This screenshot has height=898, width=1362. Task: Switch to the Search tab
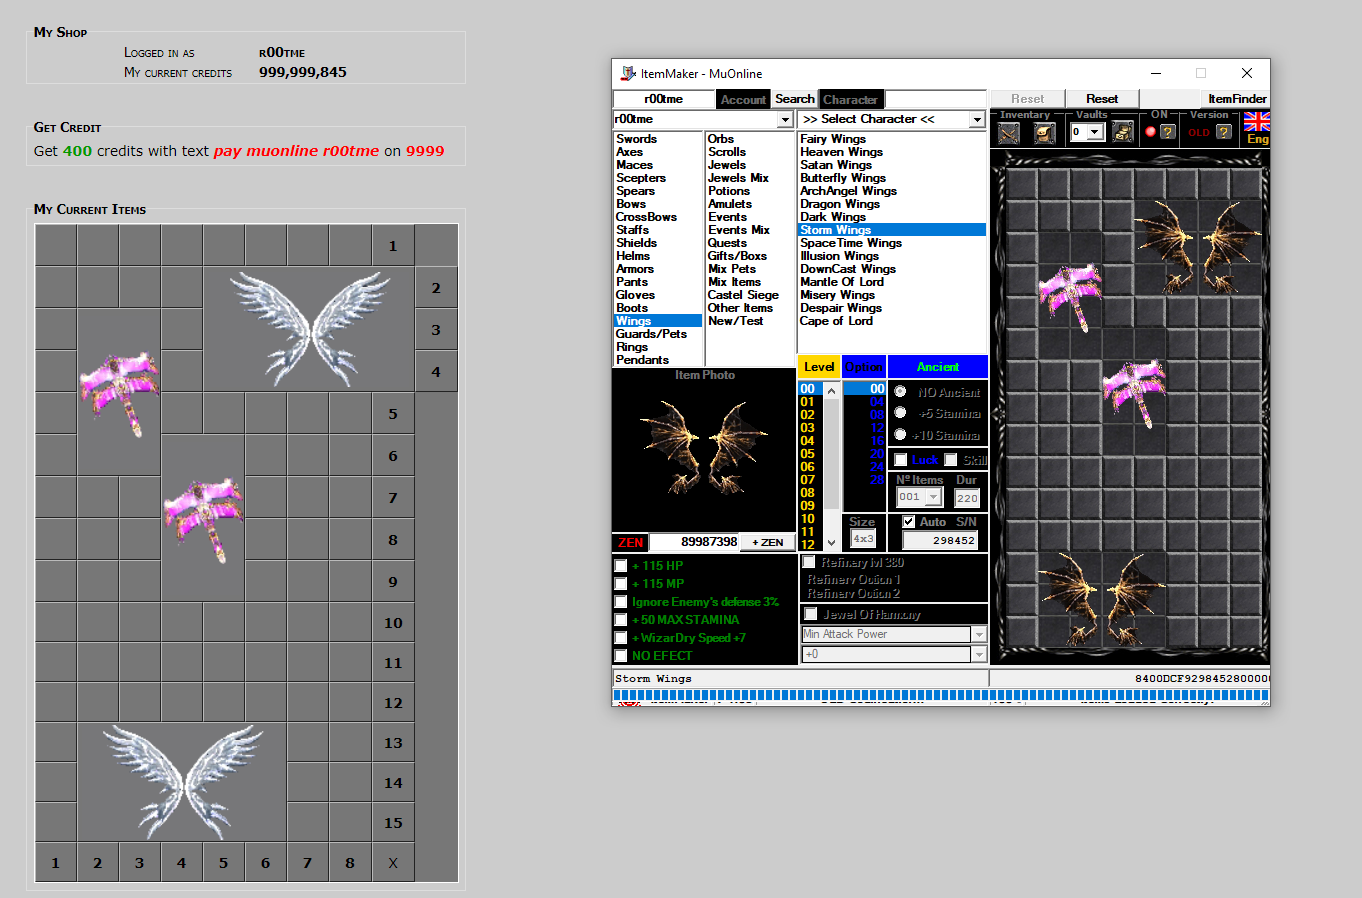pyautogui.click(x=795, y=99)
